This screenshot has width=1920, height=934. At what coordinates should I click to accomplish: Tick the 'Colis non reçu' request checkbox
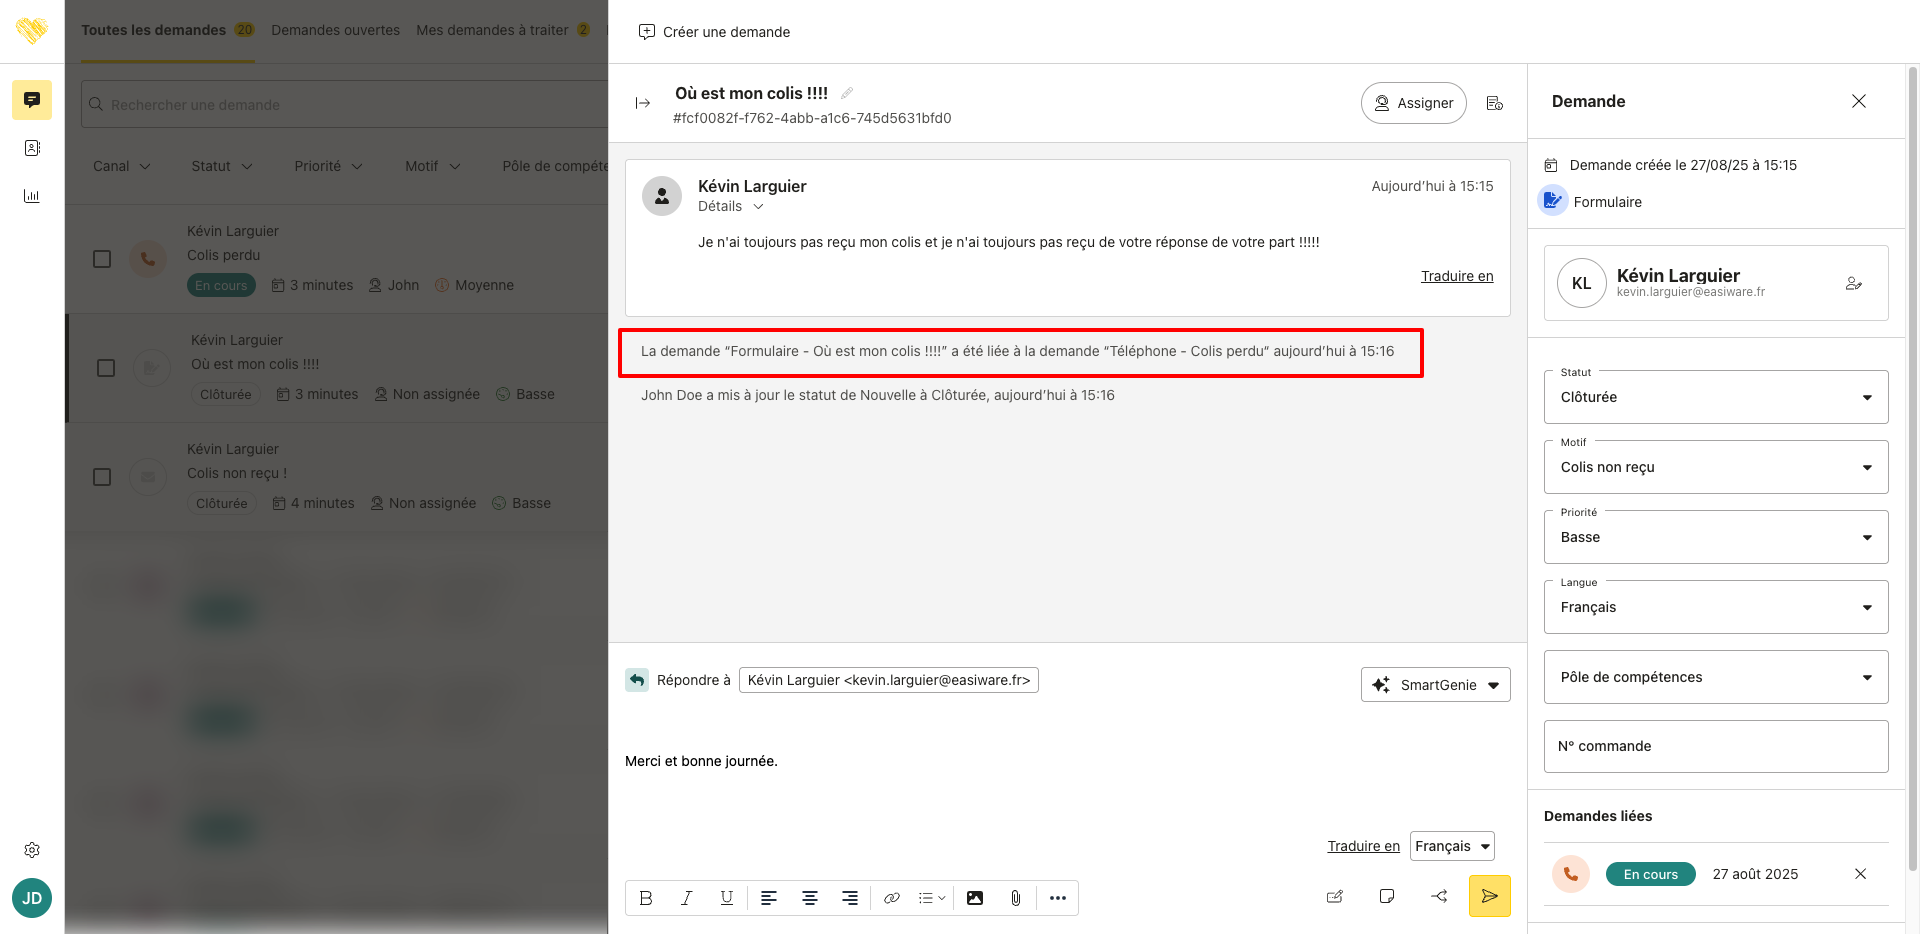pyautogui.click(x=102, y=477)
